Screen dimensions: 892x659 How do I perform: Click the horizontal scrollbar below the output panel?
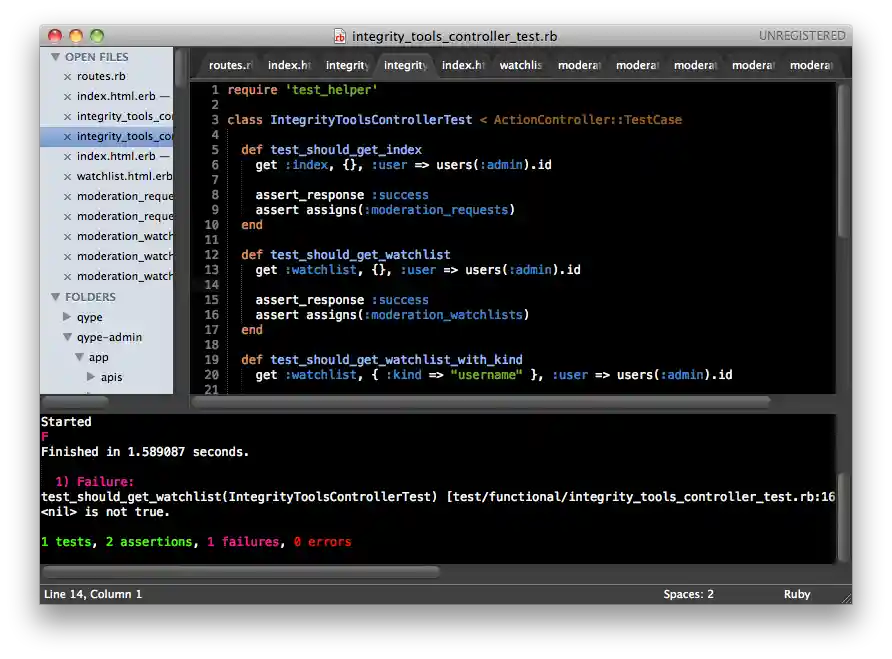tap(240, 572)
